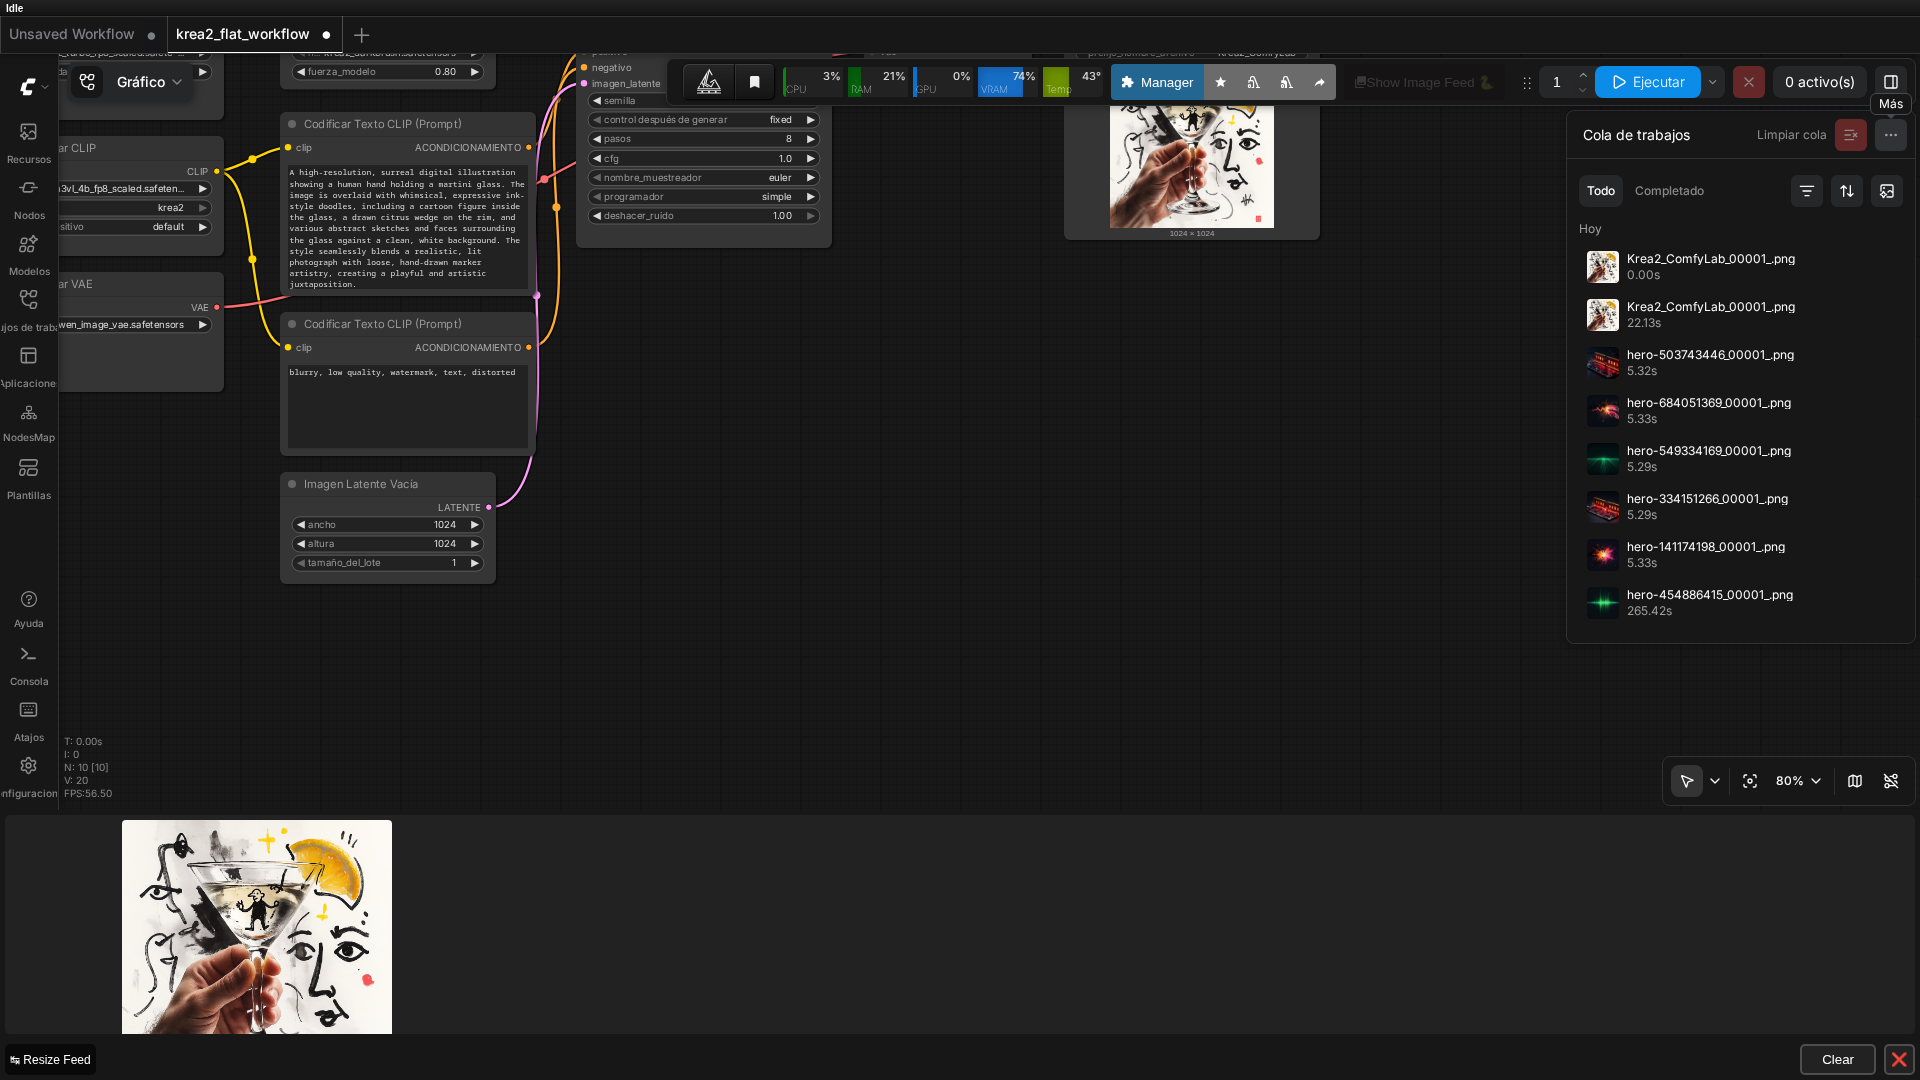Click the red X close feed button
Screen dimensions: 1920x1080
pyautogui.click(x=1899, y=1059)
